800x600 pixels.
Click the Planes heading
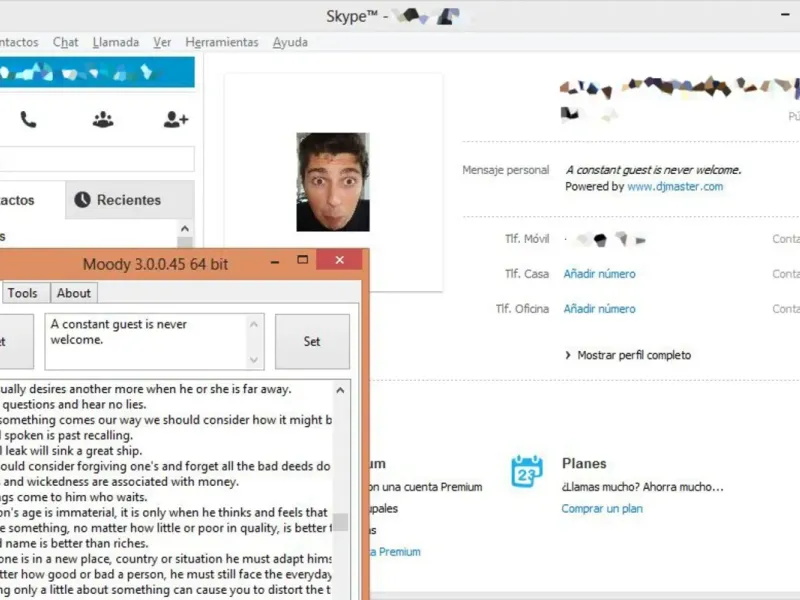pyautogui.click(x=584, y=463)
